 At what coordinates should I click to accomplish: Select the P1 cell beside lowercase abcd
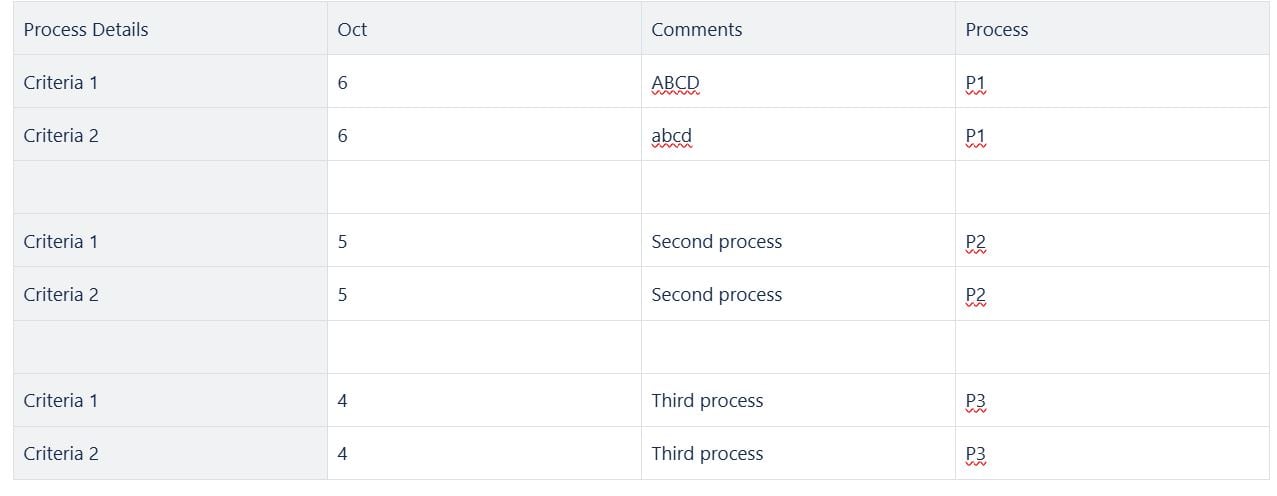coord(1112,135)
